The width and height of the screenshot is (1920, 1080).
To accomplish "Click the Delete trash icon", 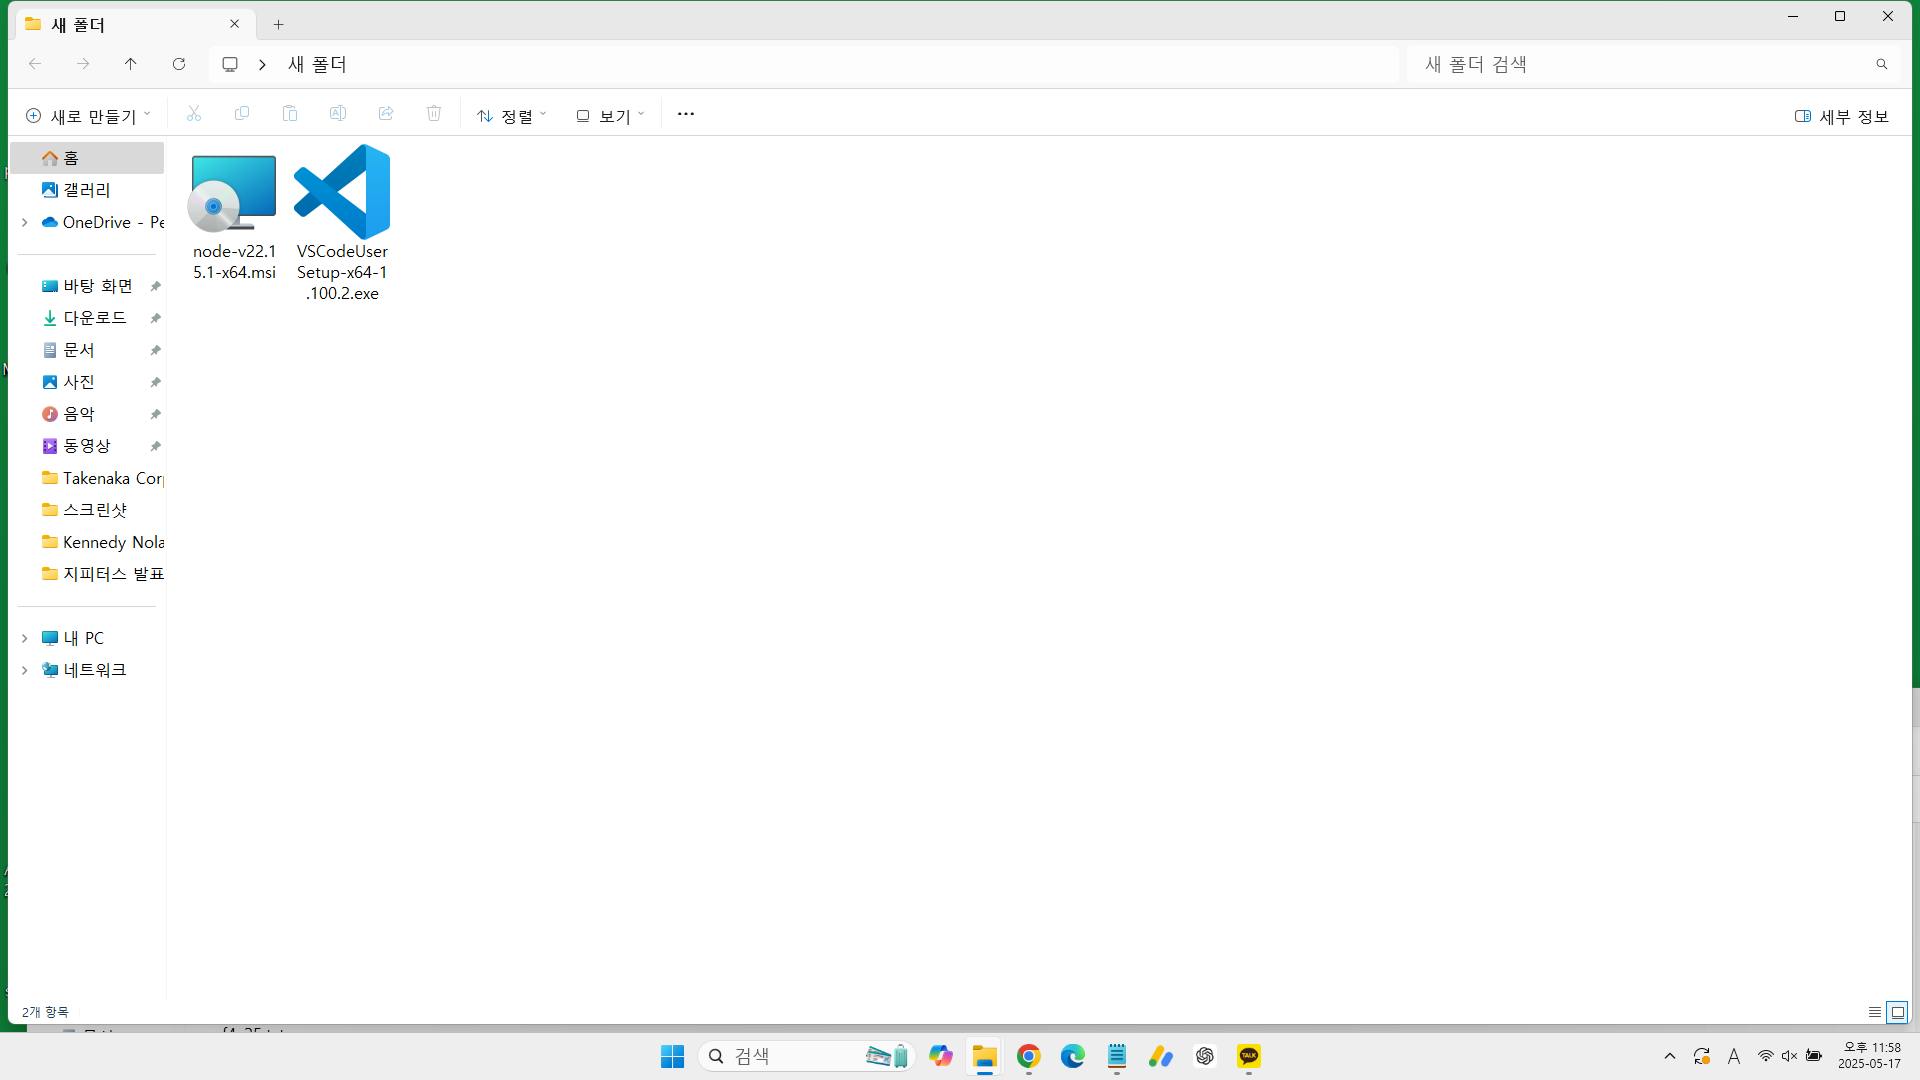I will point(434,114).
